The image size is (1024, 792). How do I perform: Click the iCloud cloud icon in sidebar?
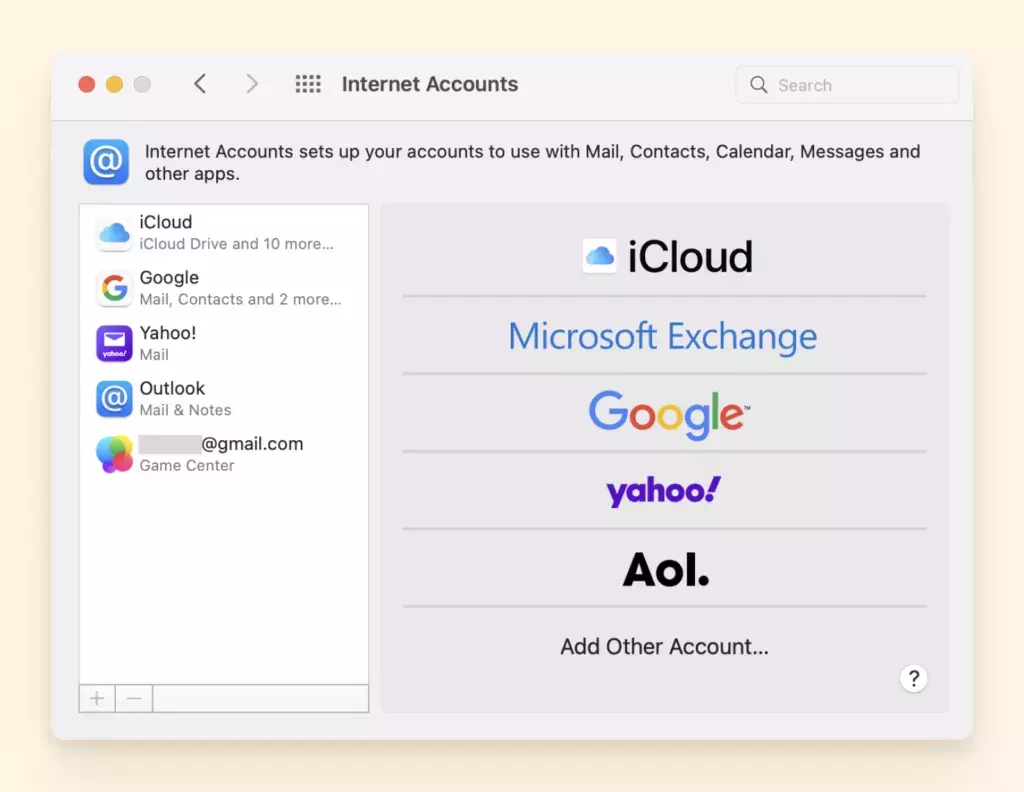114,232
